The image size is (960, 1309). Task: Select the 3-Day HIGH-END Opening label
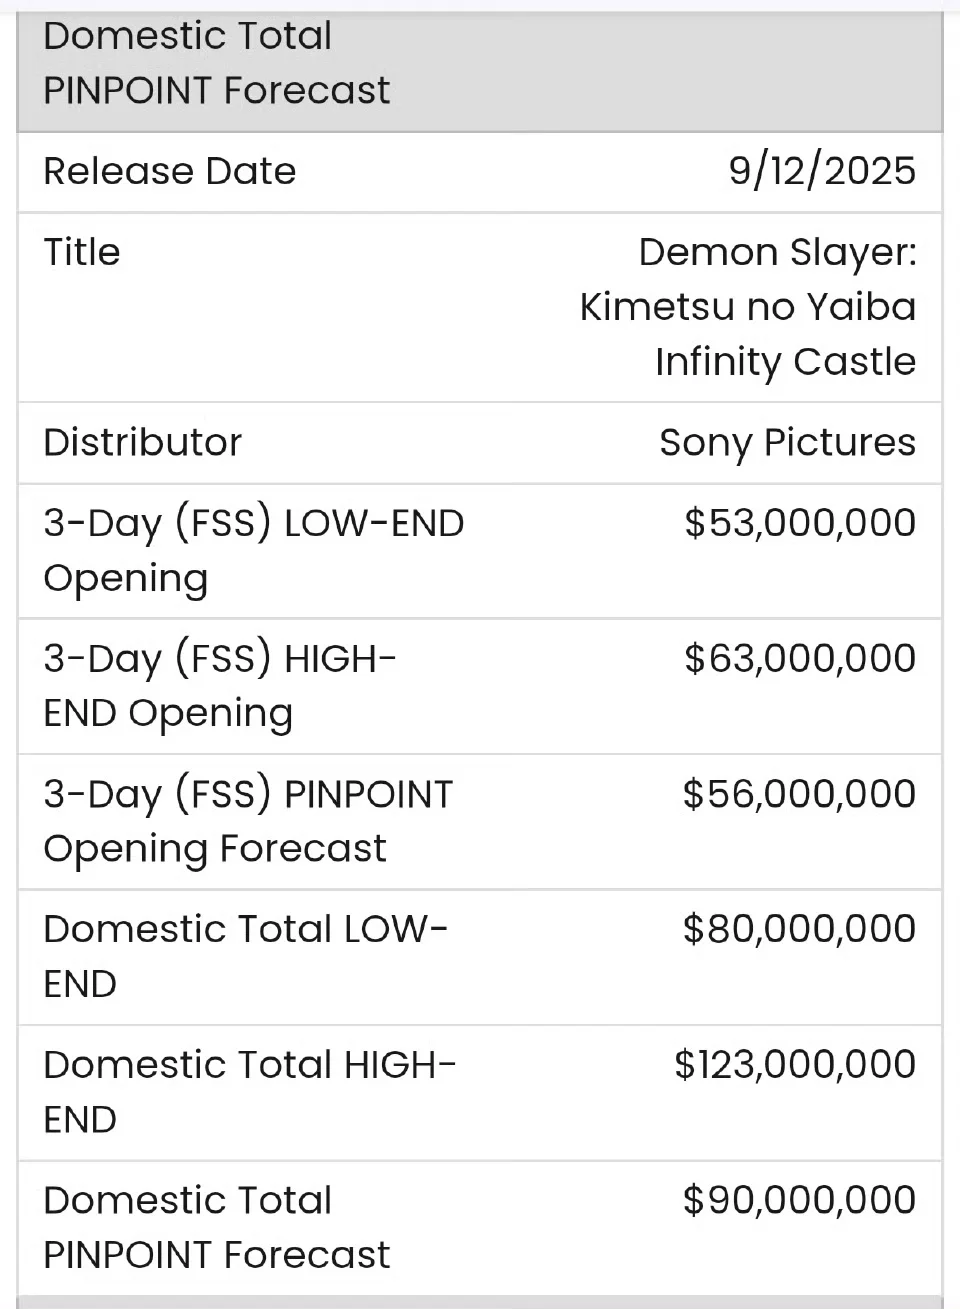click(220, 685)
